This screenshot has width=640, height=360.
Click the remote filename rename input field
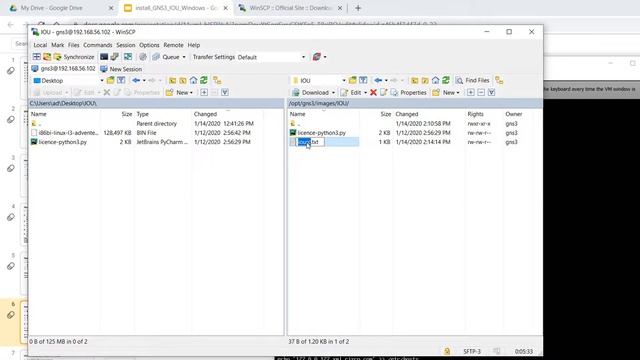(x=310, y=142)
